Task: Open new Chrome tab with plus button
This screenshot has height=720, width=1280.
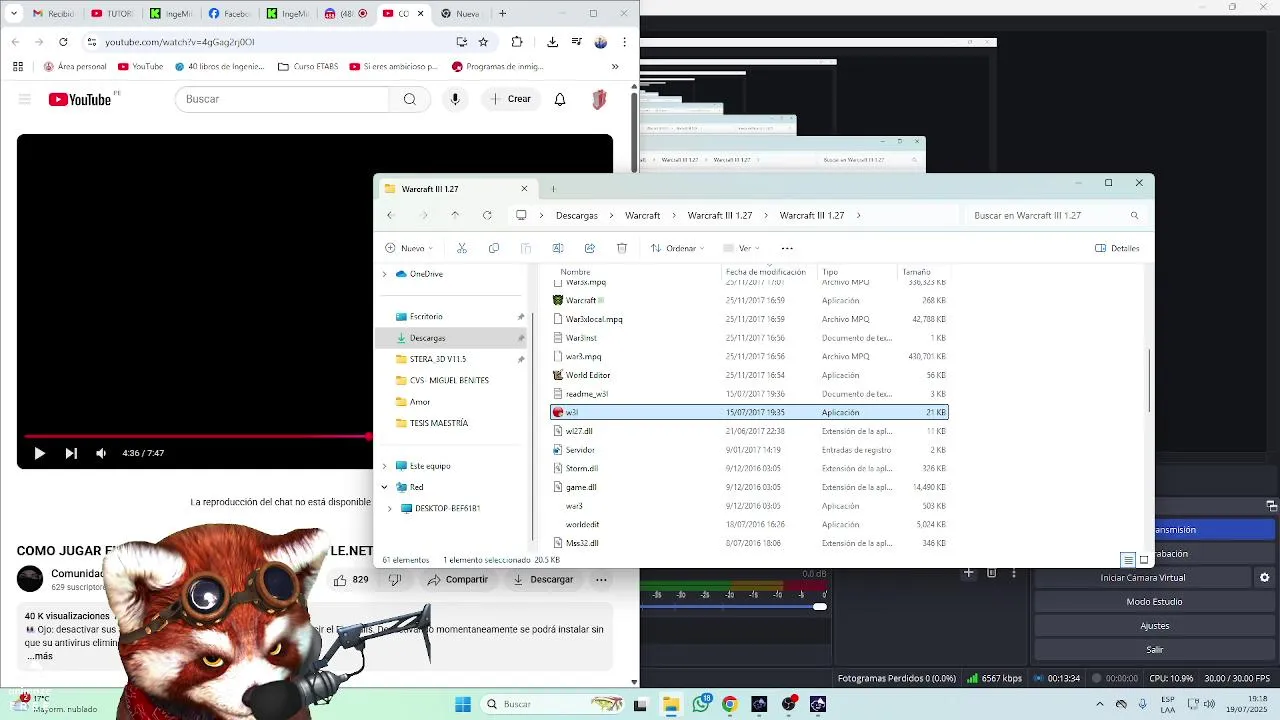Action: coord(502,14)
